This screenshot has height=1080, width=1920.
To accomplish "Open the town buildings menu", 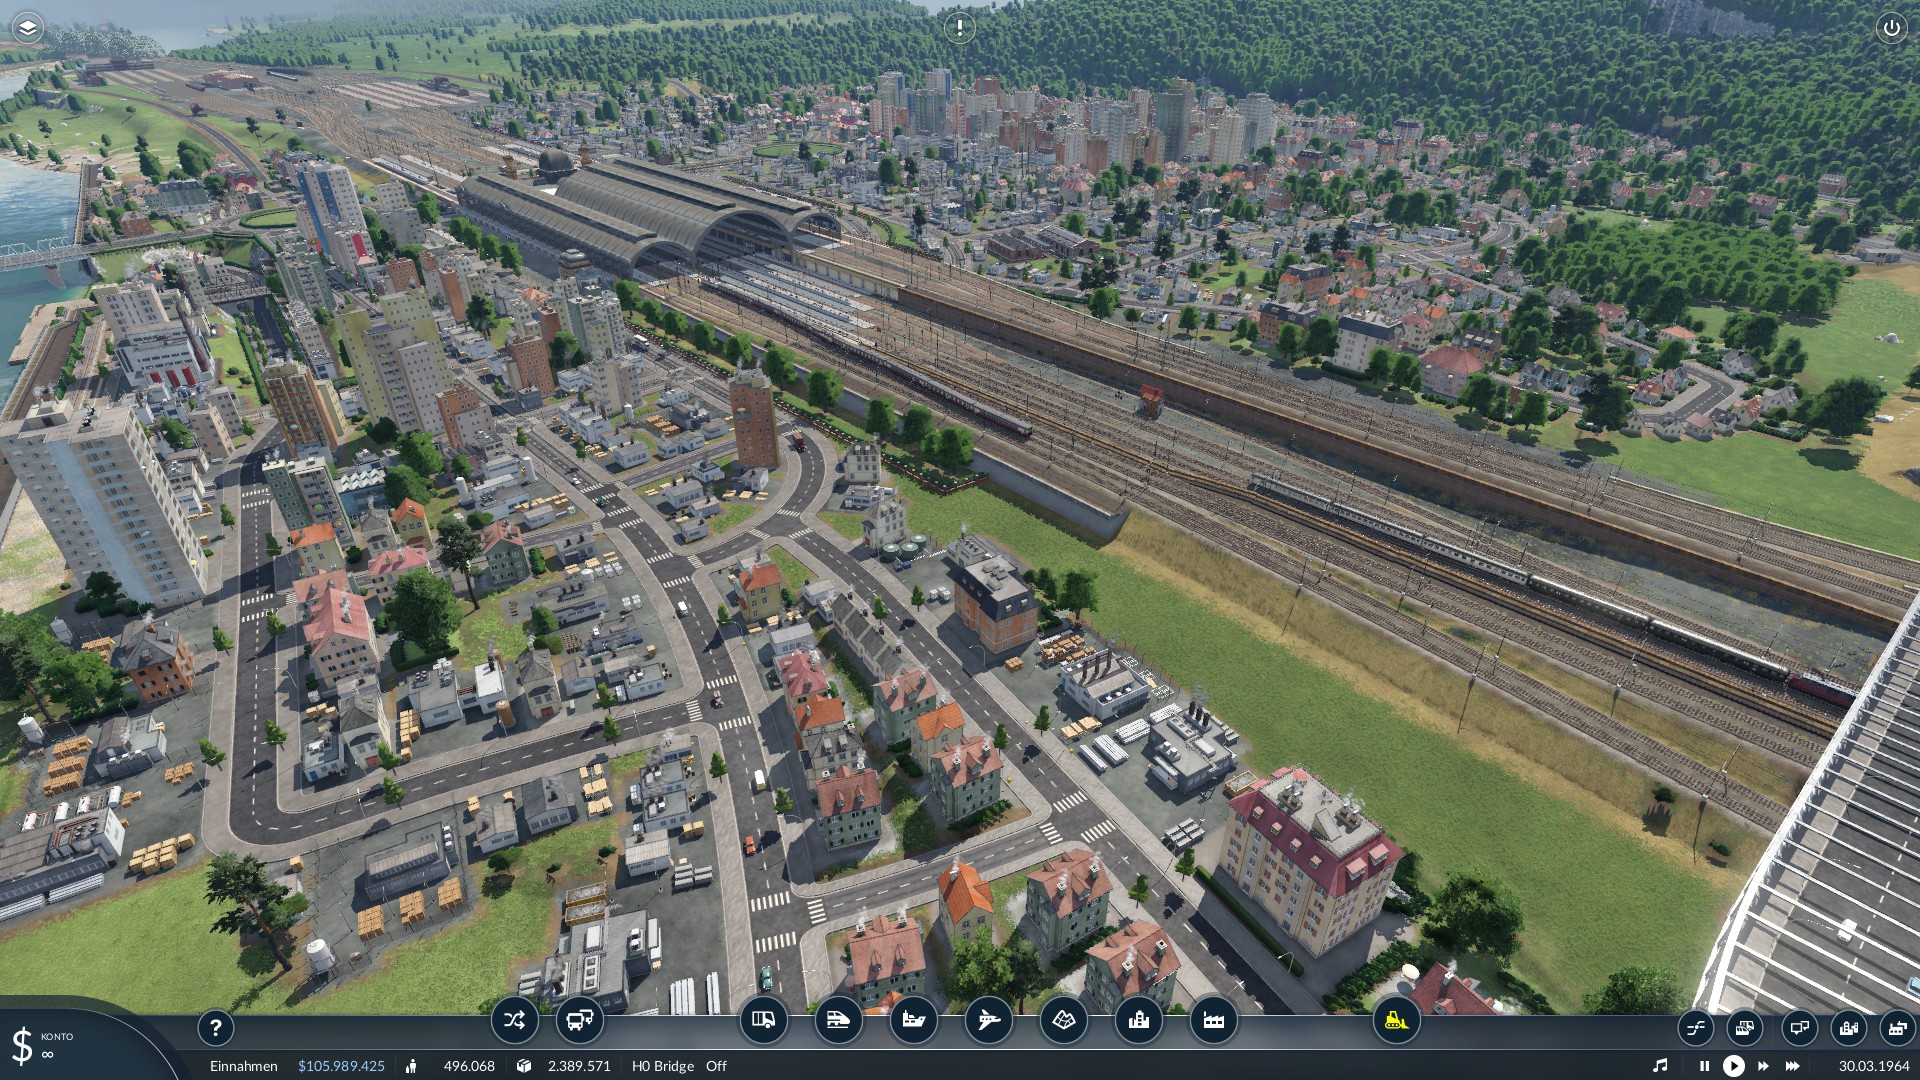I will click(1138, 1020).
